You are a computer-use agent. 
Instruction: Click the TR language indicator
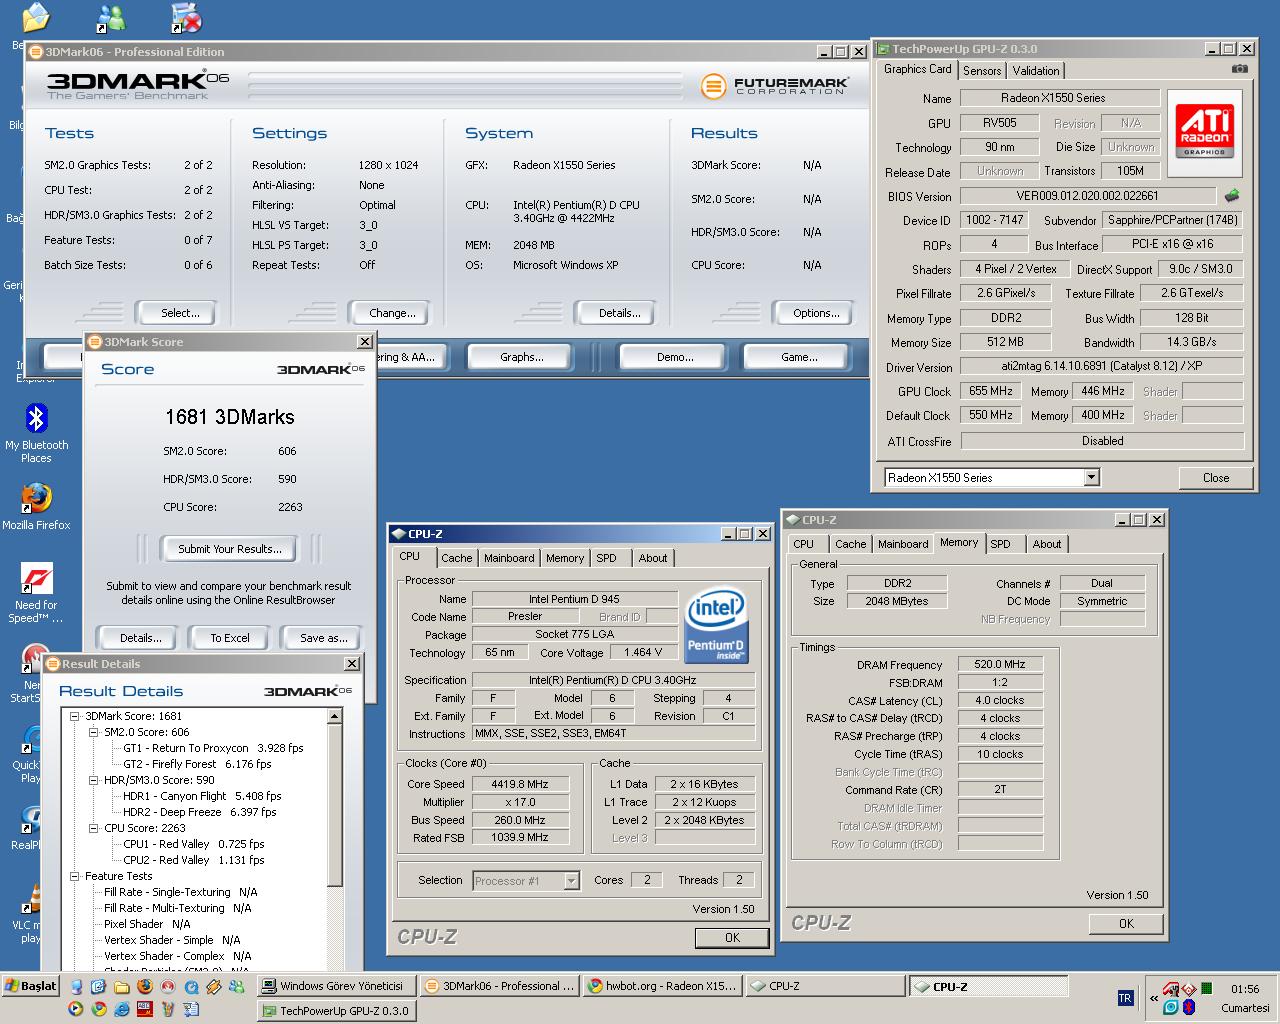[1126, 998]
